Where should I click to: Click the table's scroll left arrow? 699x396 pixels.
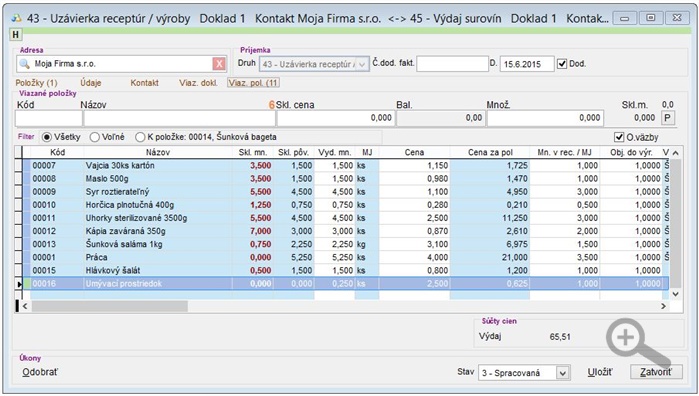coord(25,306)
